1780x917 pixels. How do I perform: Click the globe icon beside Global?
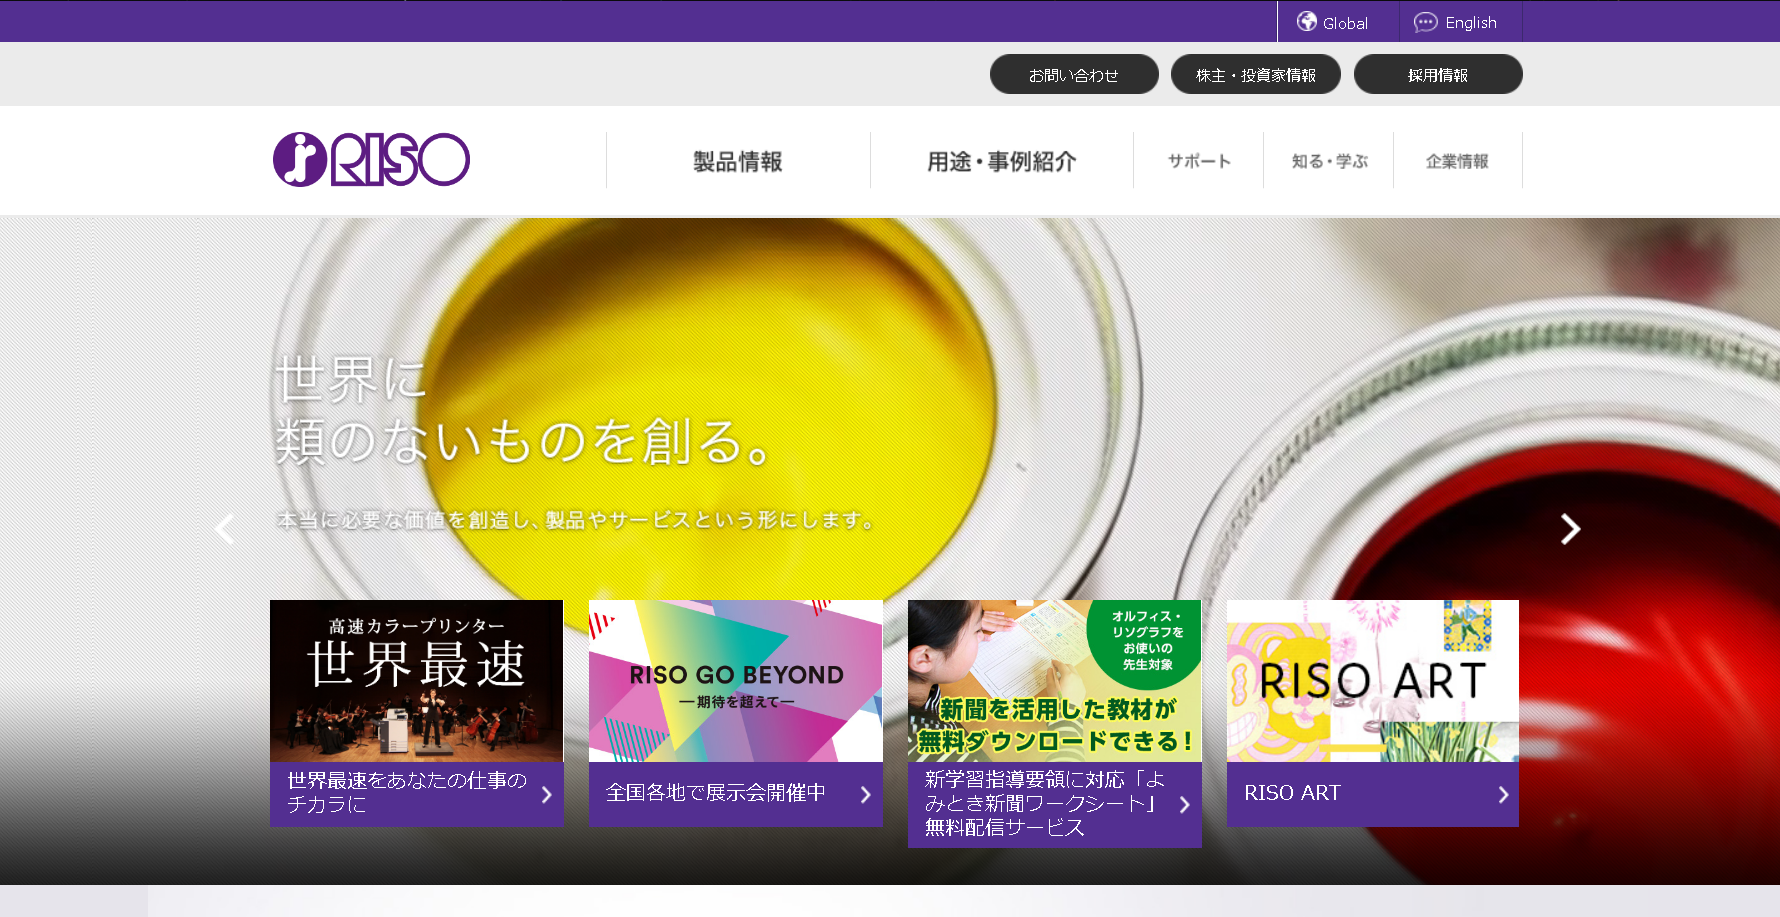pos(1307,21)
